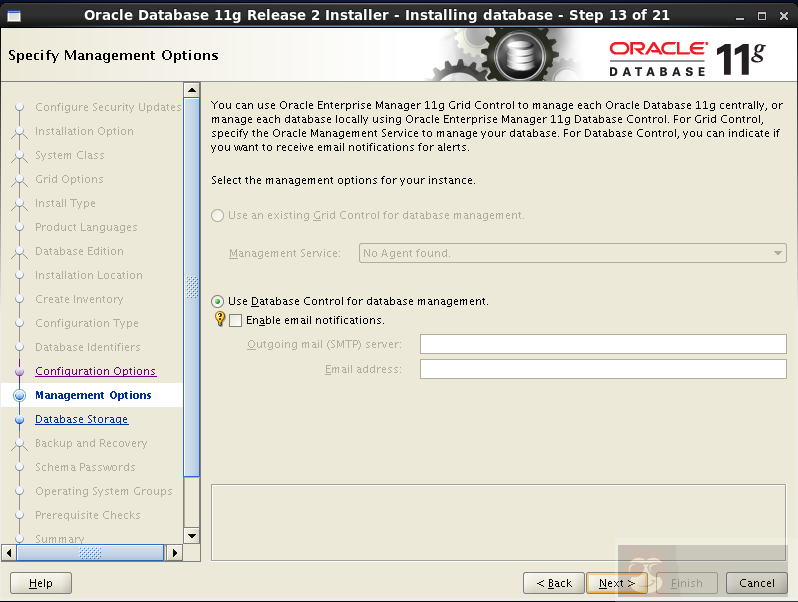
Task: Click the Oracle Database 11g logo
Action: click(x=687, y=59)
